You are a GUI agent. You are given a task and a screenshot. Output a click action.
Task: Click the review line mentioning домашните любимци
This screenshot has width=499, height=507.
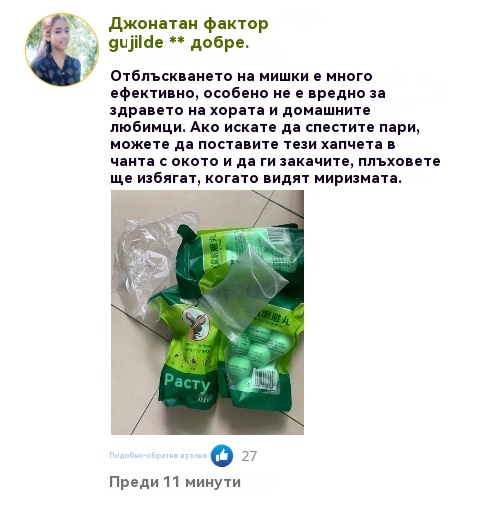[240, 111]
